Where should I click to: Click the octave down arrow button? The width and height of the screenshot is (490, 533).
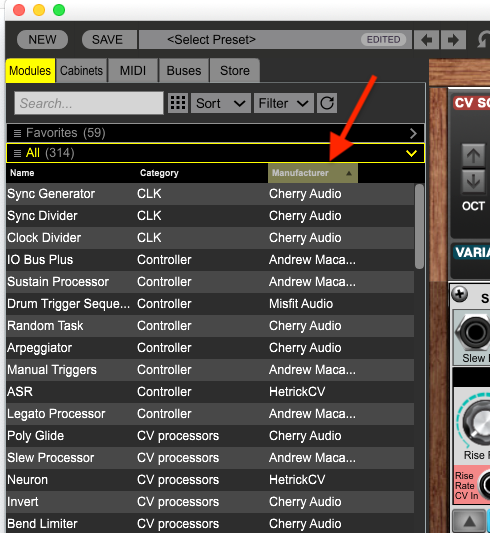[473, 181]
